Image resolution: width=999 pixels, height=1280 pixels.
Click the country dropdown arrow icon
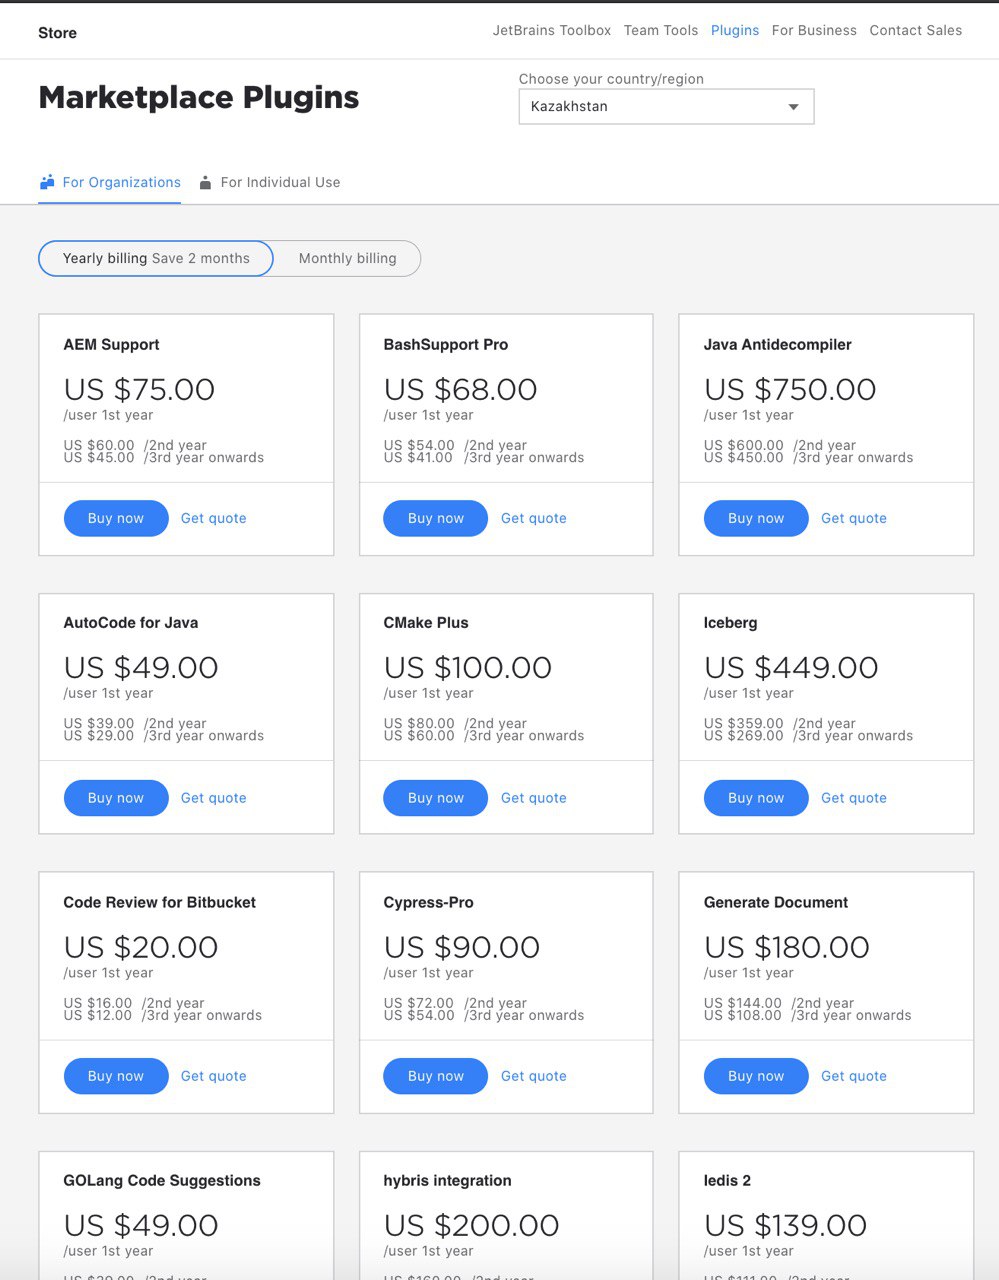click(x=794, y=107)
